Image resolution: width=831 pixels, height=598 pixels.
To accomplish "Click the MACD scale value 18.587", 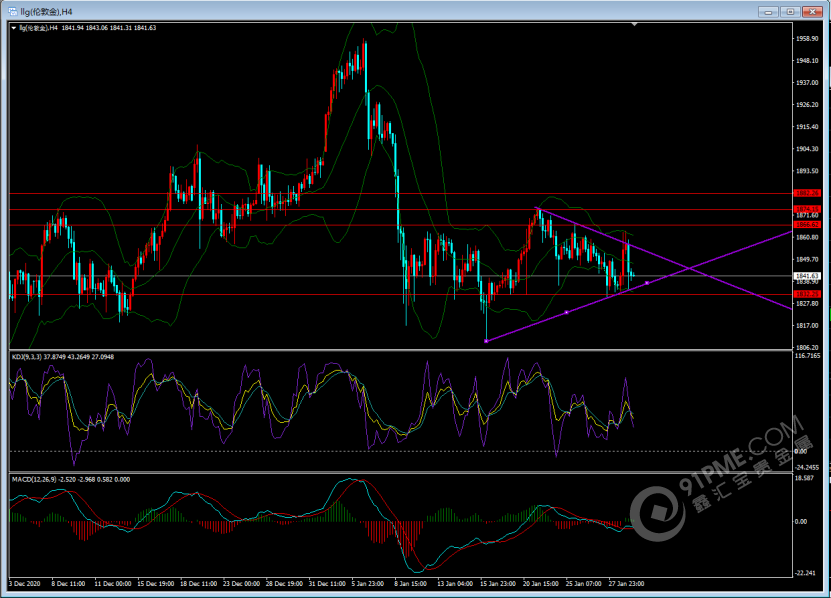I will [805, 480].
